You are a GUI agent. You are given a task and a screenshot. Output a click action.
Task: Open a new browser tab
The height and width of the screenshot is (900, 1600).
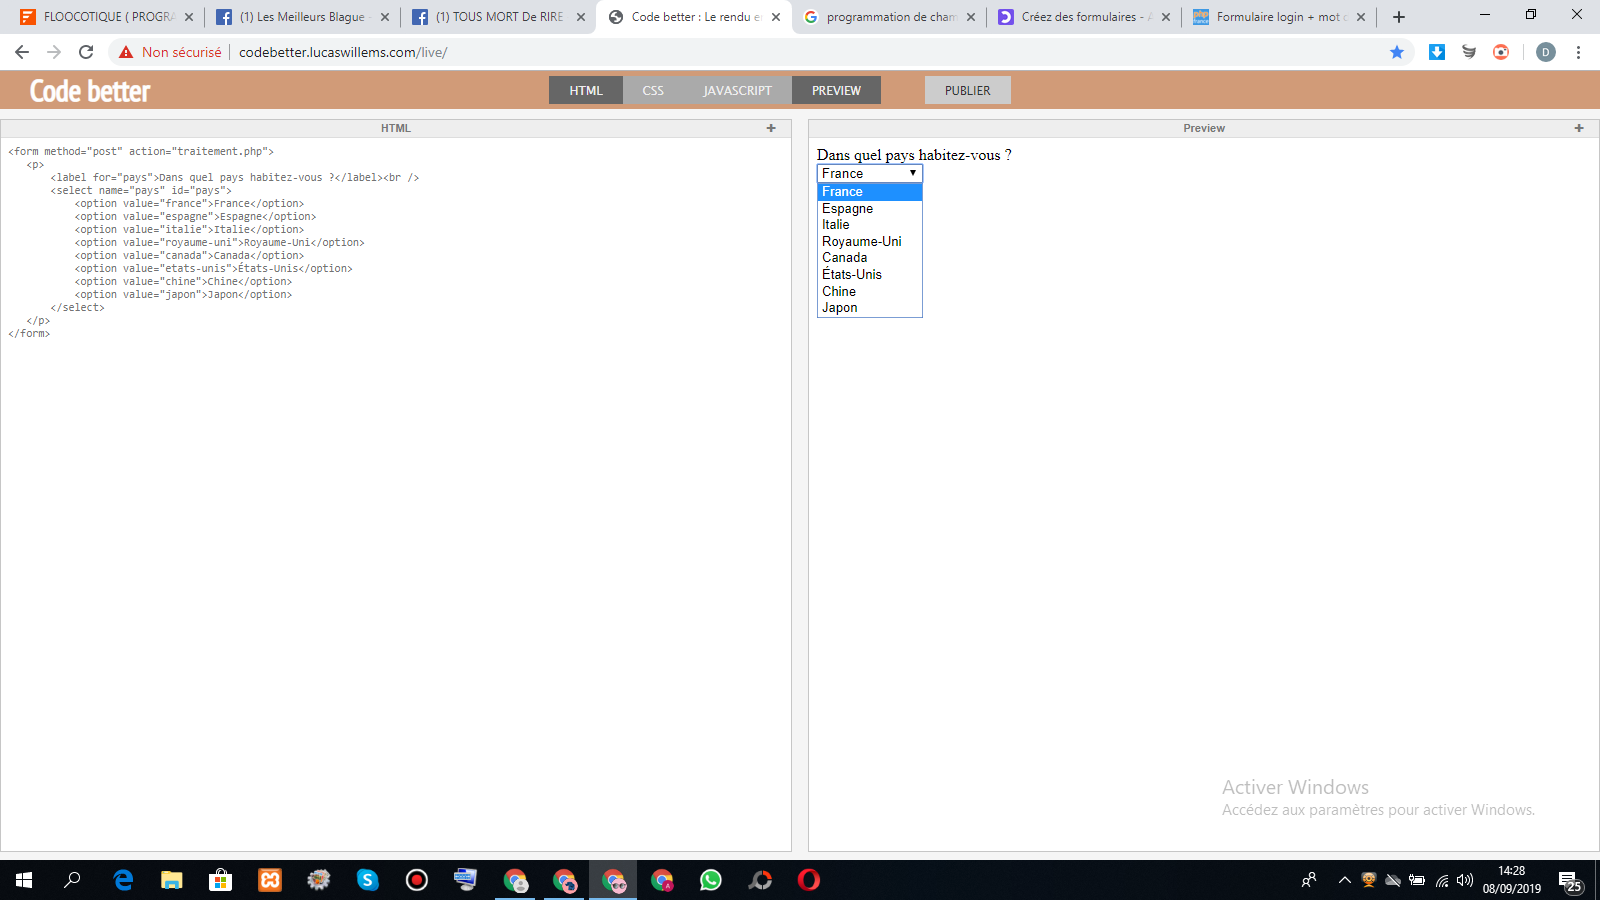tap(1399, 17)
